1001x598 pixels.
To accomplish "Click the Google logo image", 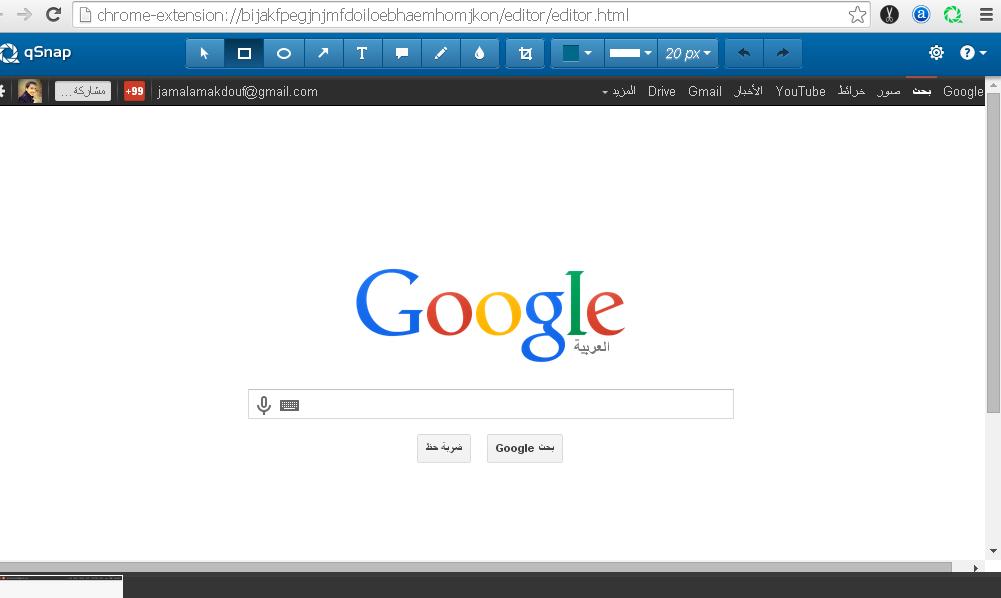I will [490, 315].
